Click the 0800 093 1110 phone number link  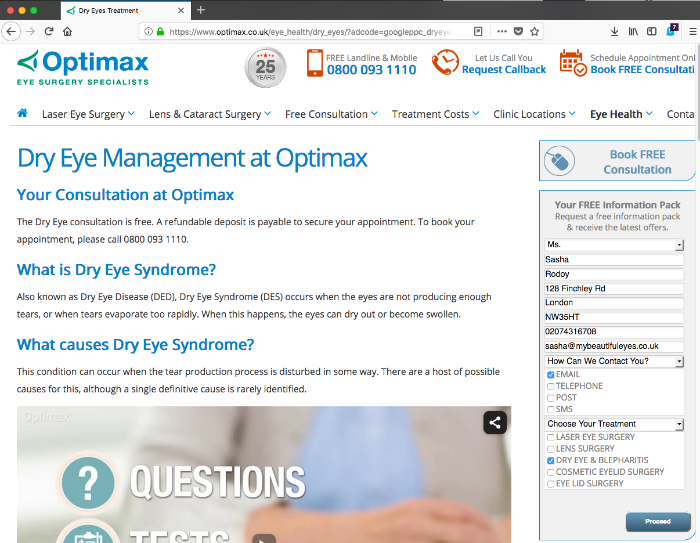[x=371, y=70]
